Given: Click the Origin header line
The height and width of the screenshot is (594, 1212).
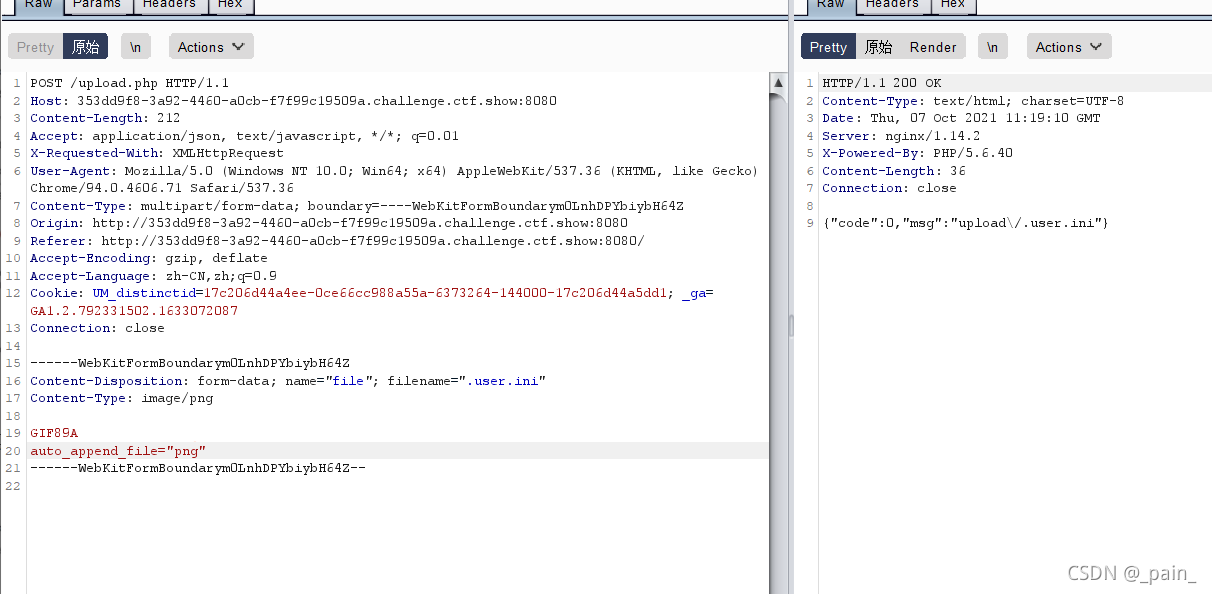Looking at the screenshot, I should click(329, 223).
